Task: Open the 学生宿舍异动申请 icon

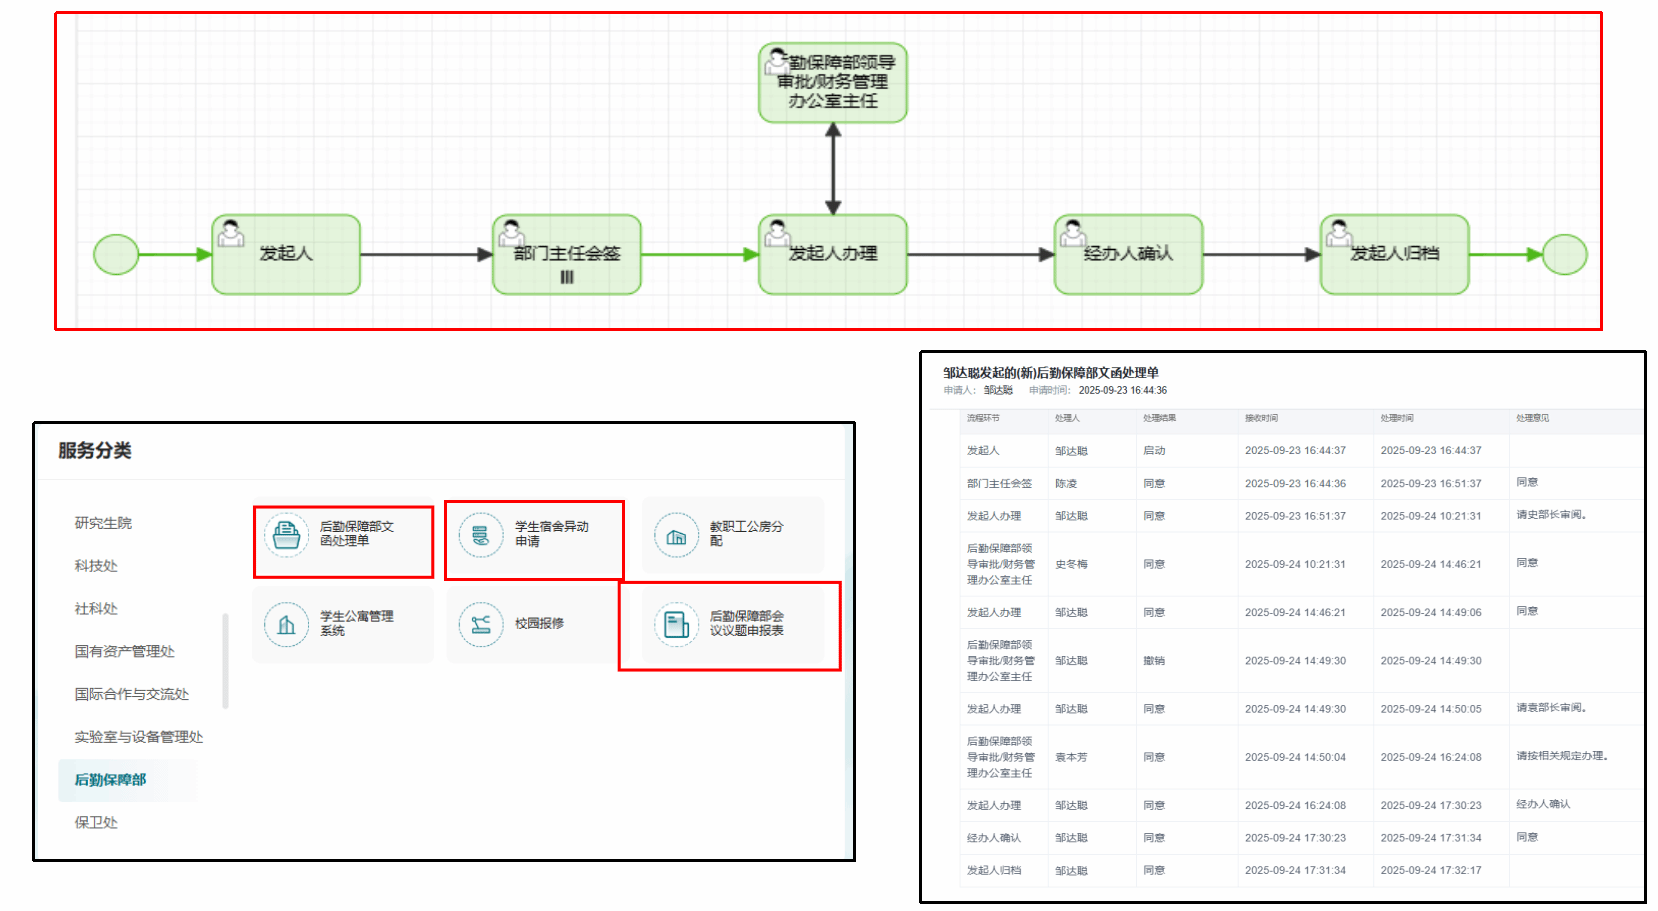Action: click(x=481, y=535)
